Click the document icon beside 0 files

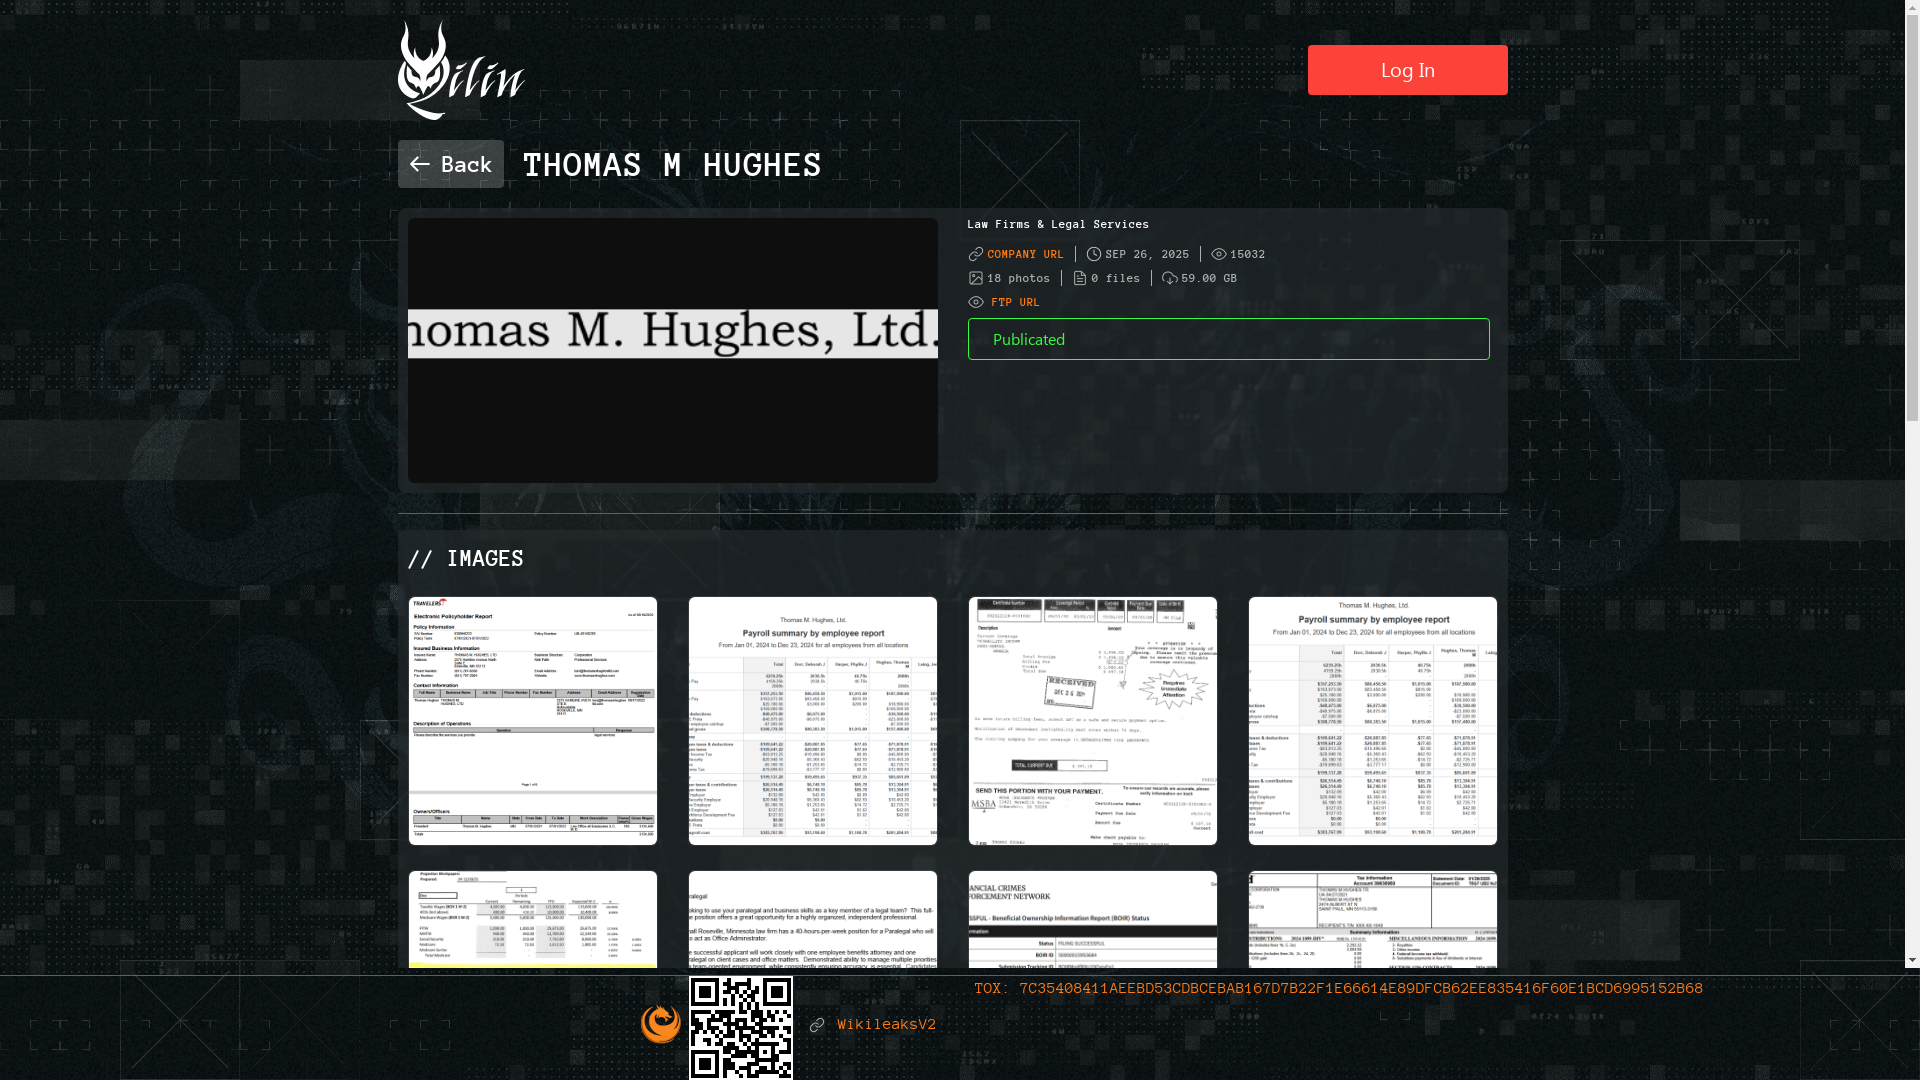[x=1080, y=278]
